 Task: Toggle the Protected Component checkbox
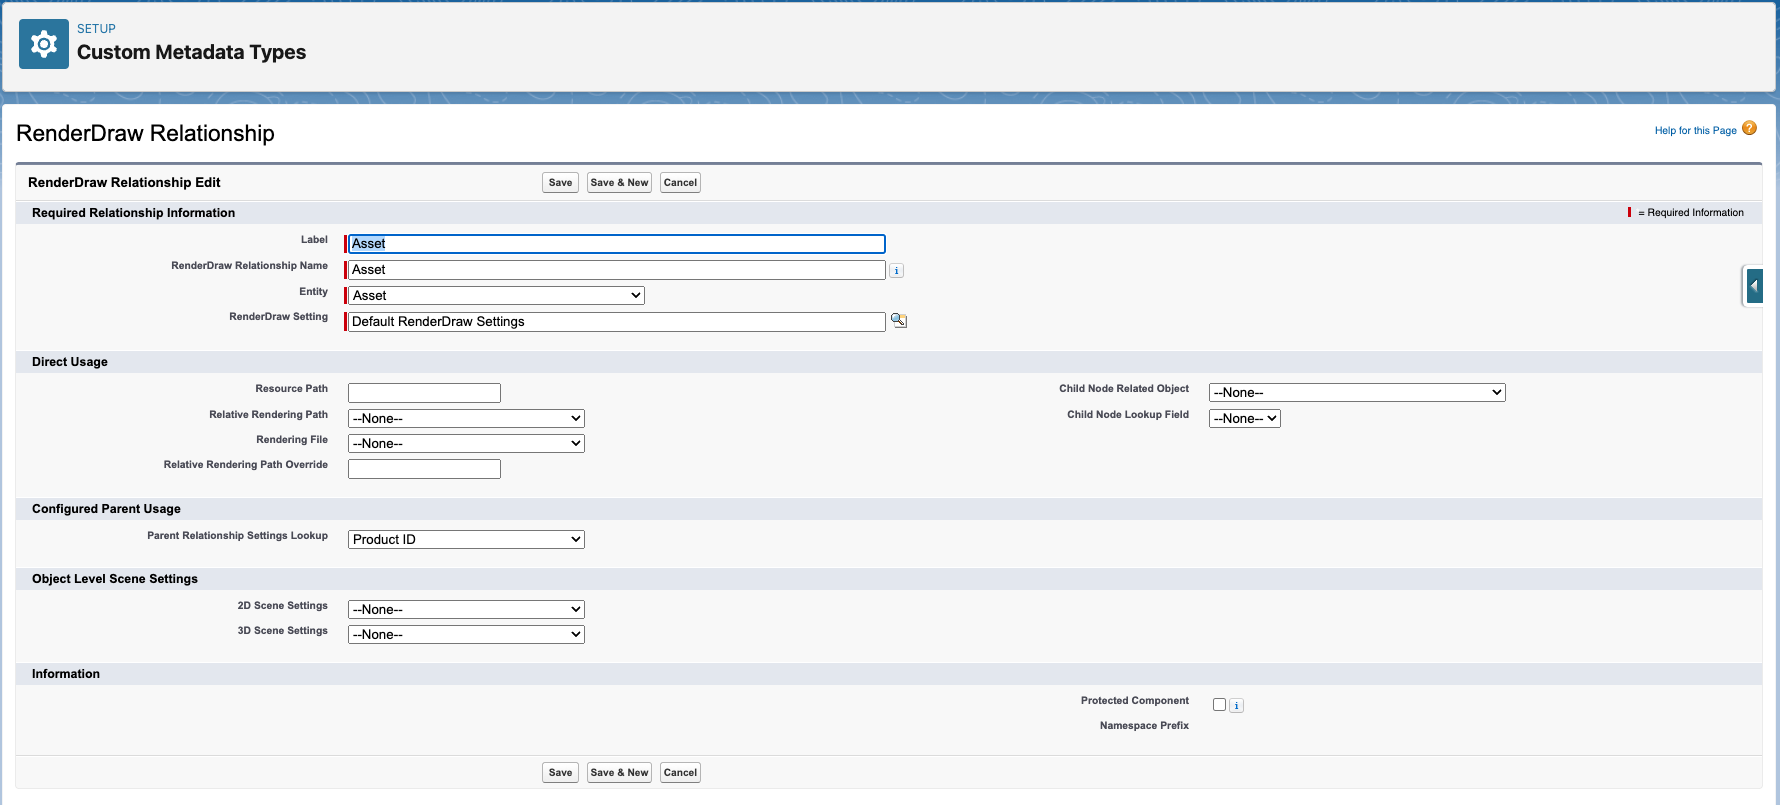[1219, 705]
